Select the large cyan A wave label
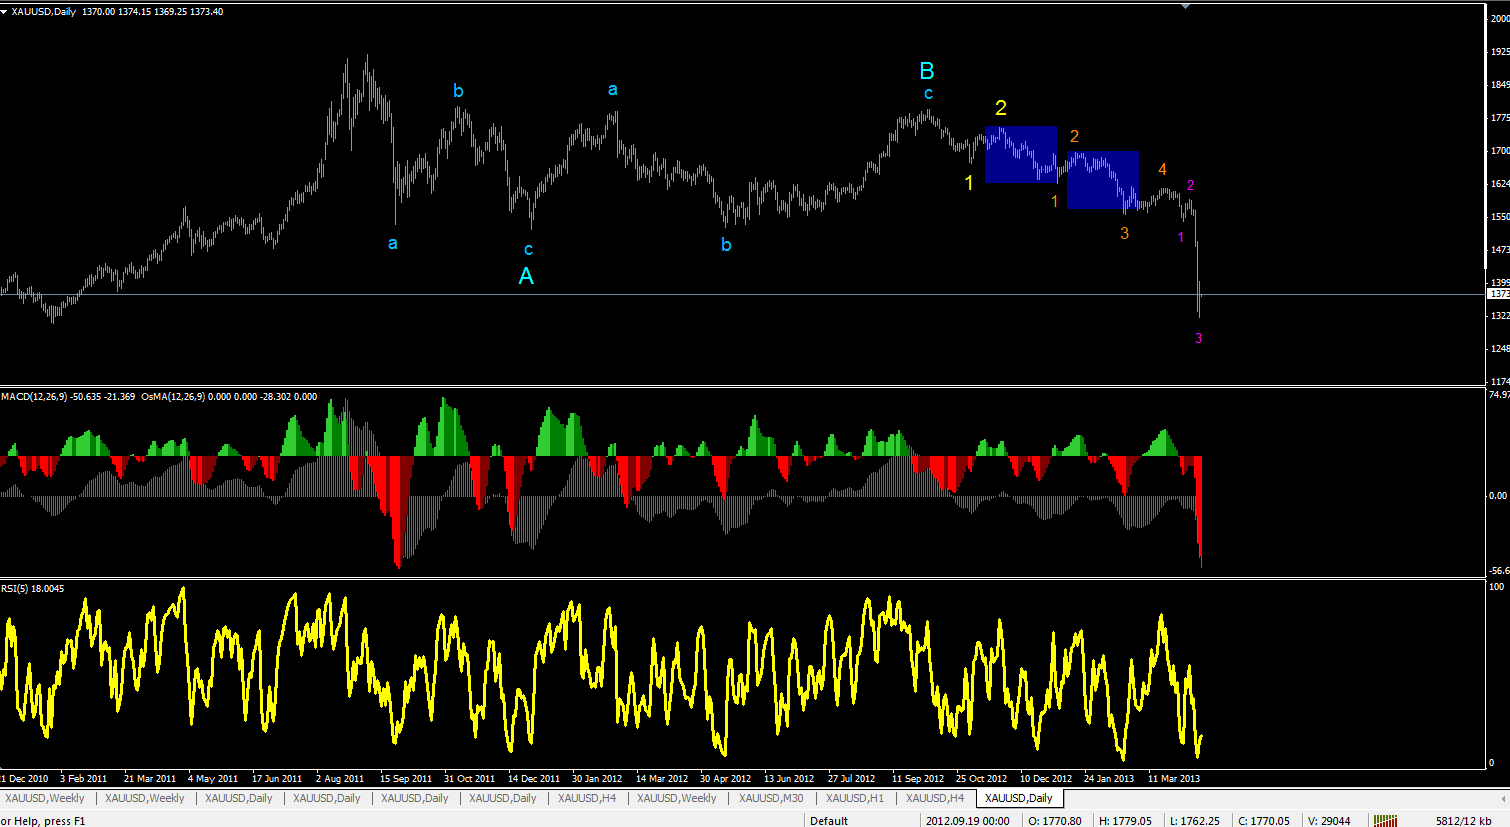 pyautogui.click(x=526, y=276)
